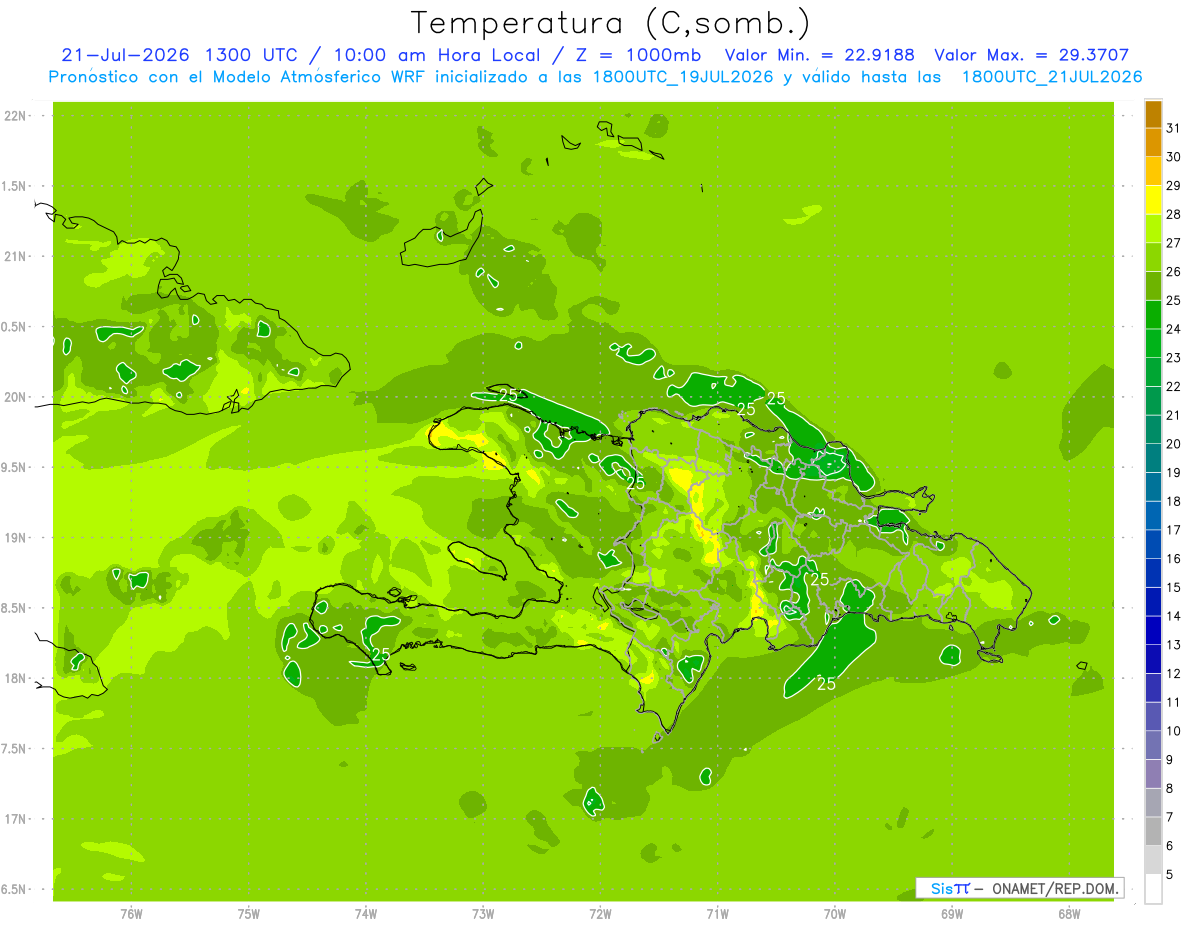Click the 17N latitude axis label
Image resolution: width=1200 pixels, height=927 pixels.
18,819
